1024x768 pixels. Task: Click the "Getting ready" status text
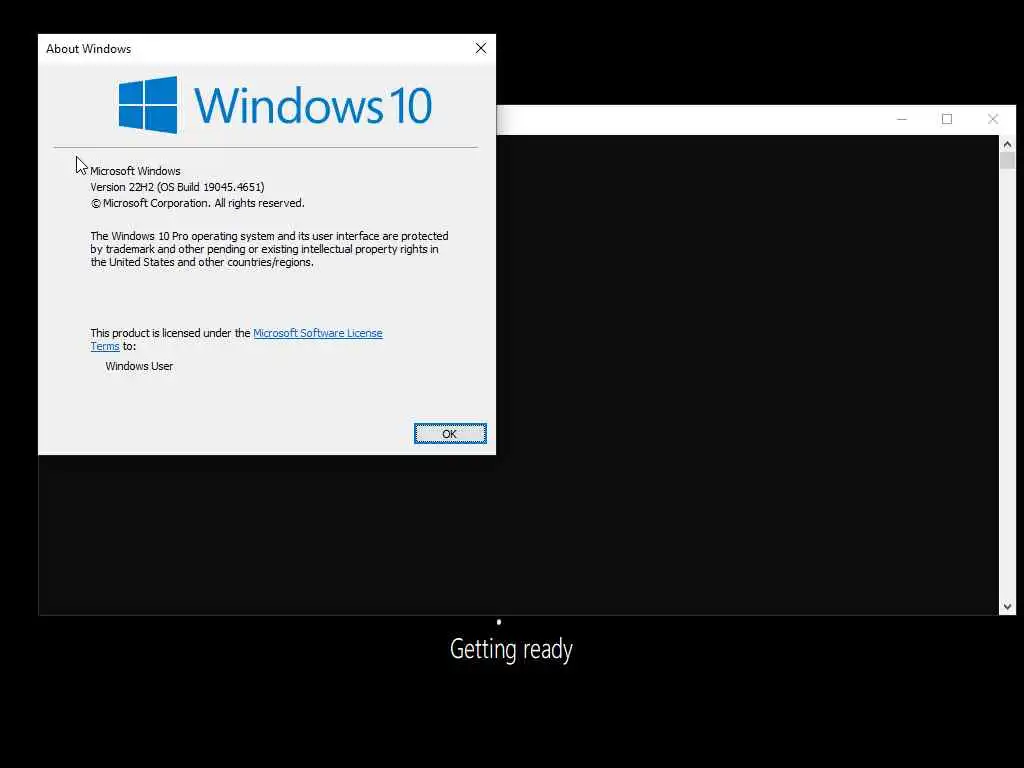(511, 649)
